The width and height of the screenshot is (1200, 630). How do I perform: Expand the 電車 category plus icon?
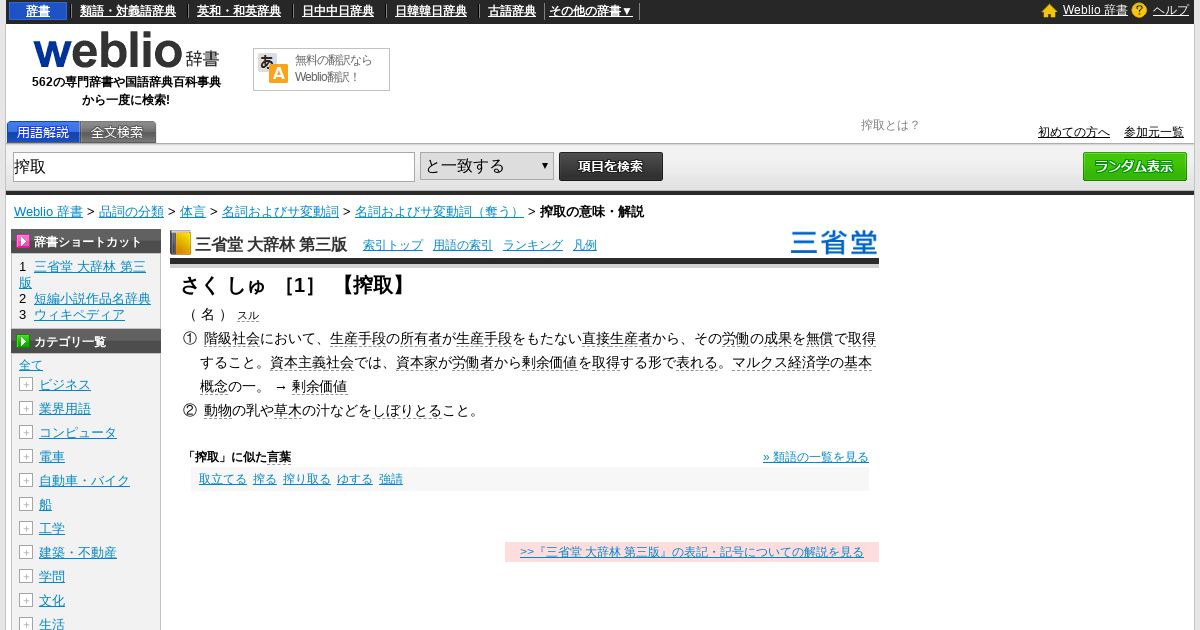[26, 456]
